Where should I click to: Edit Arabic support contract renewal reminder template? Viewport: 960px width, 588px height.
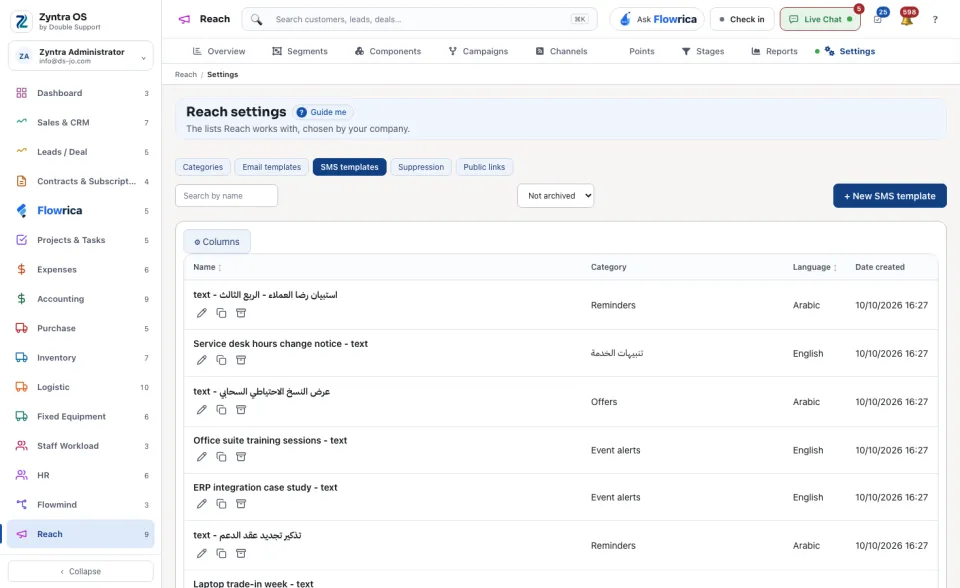[201, 554]
